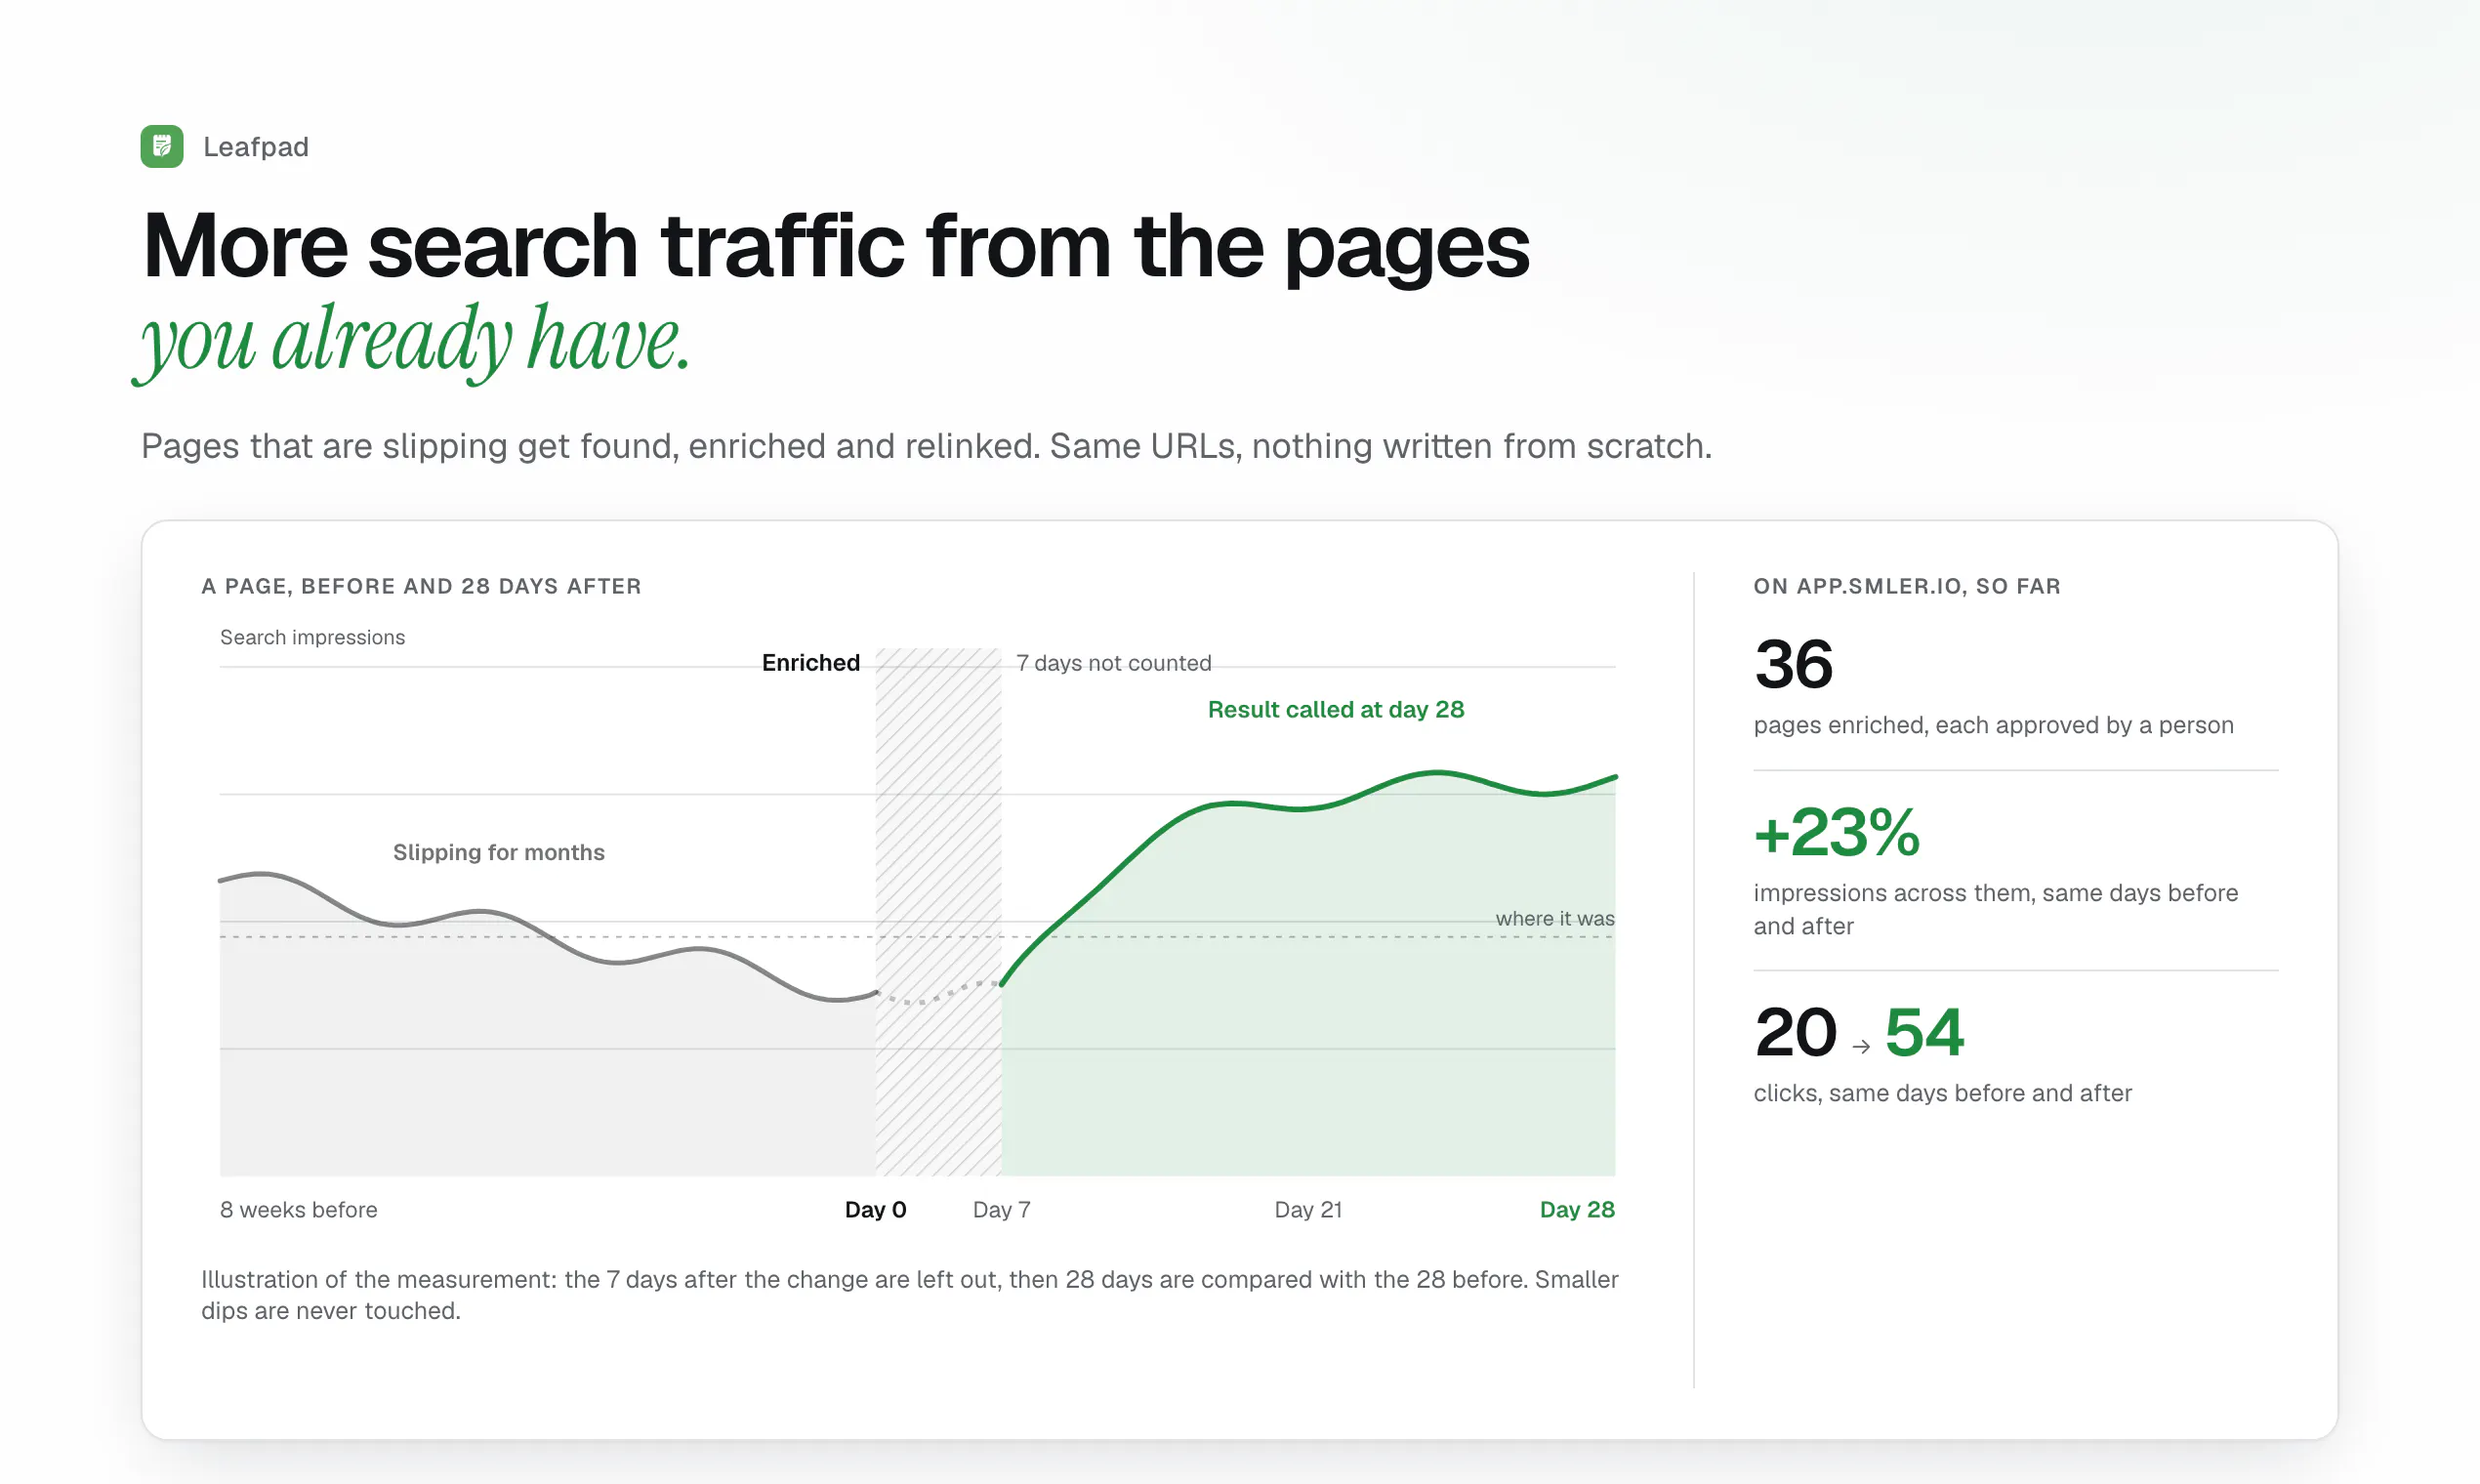Click the Leafpad brand name text
Image resolution: width=2480 pixels, height=1484 pixels.
point(256,147)
